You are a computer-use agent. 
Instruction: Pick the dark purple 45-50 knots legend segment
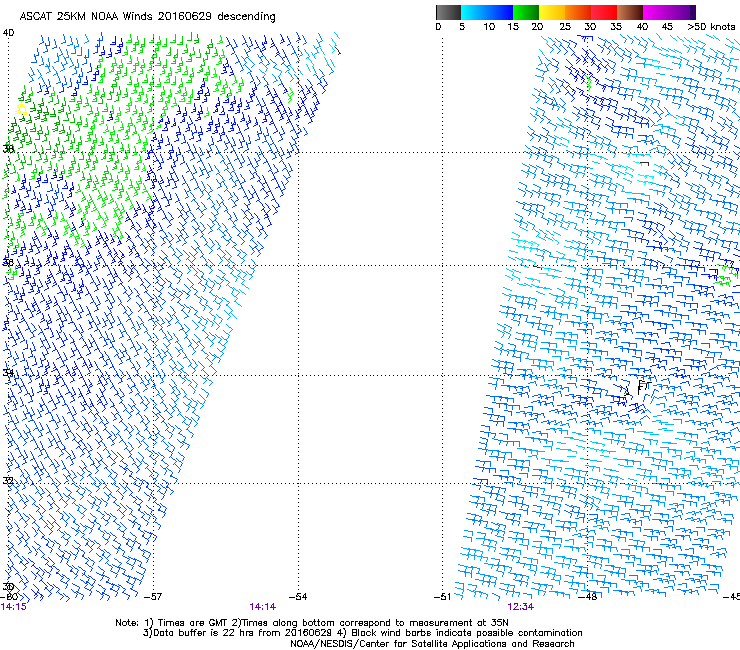click(x=682, y=12)
